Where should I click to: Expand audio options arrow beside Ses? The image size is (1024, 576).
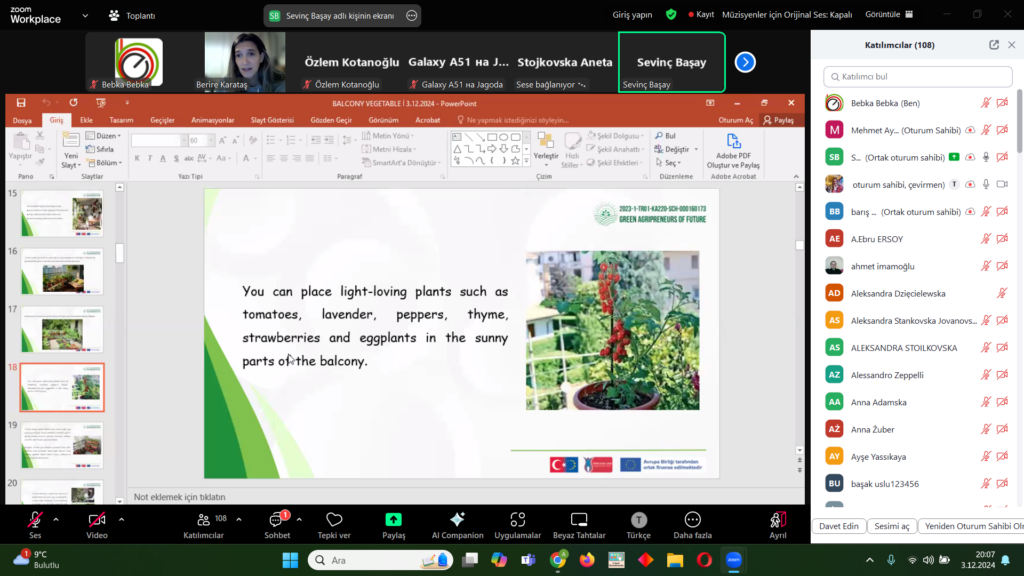(x=56, y=519)
